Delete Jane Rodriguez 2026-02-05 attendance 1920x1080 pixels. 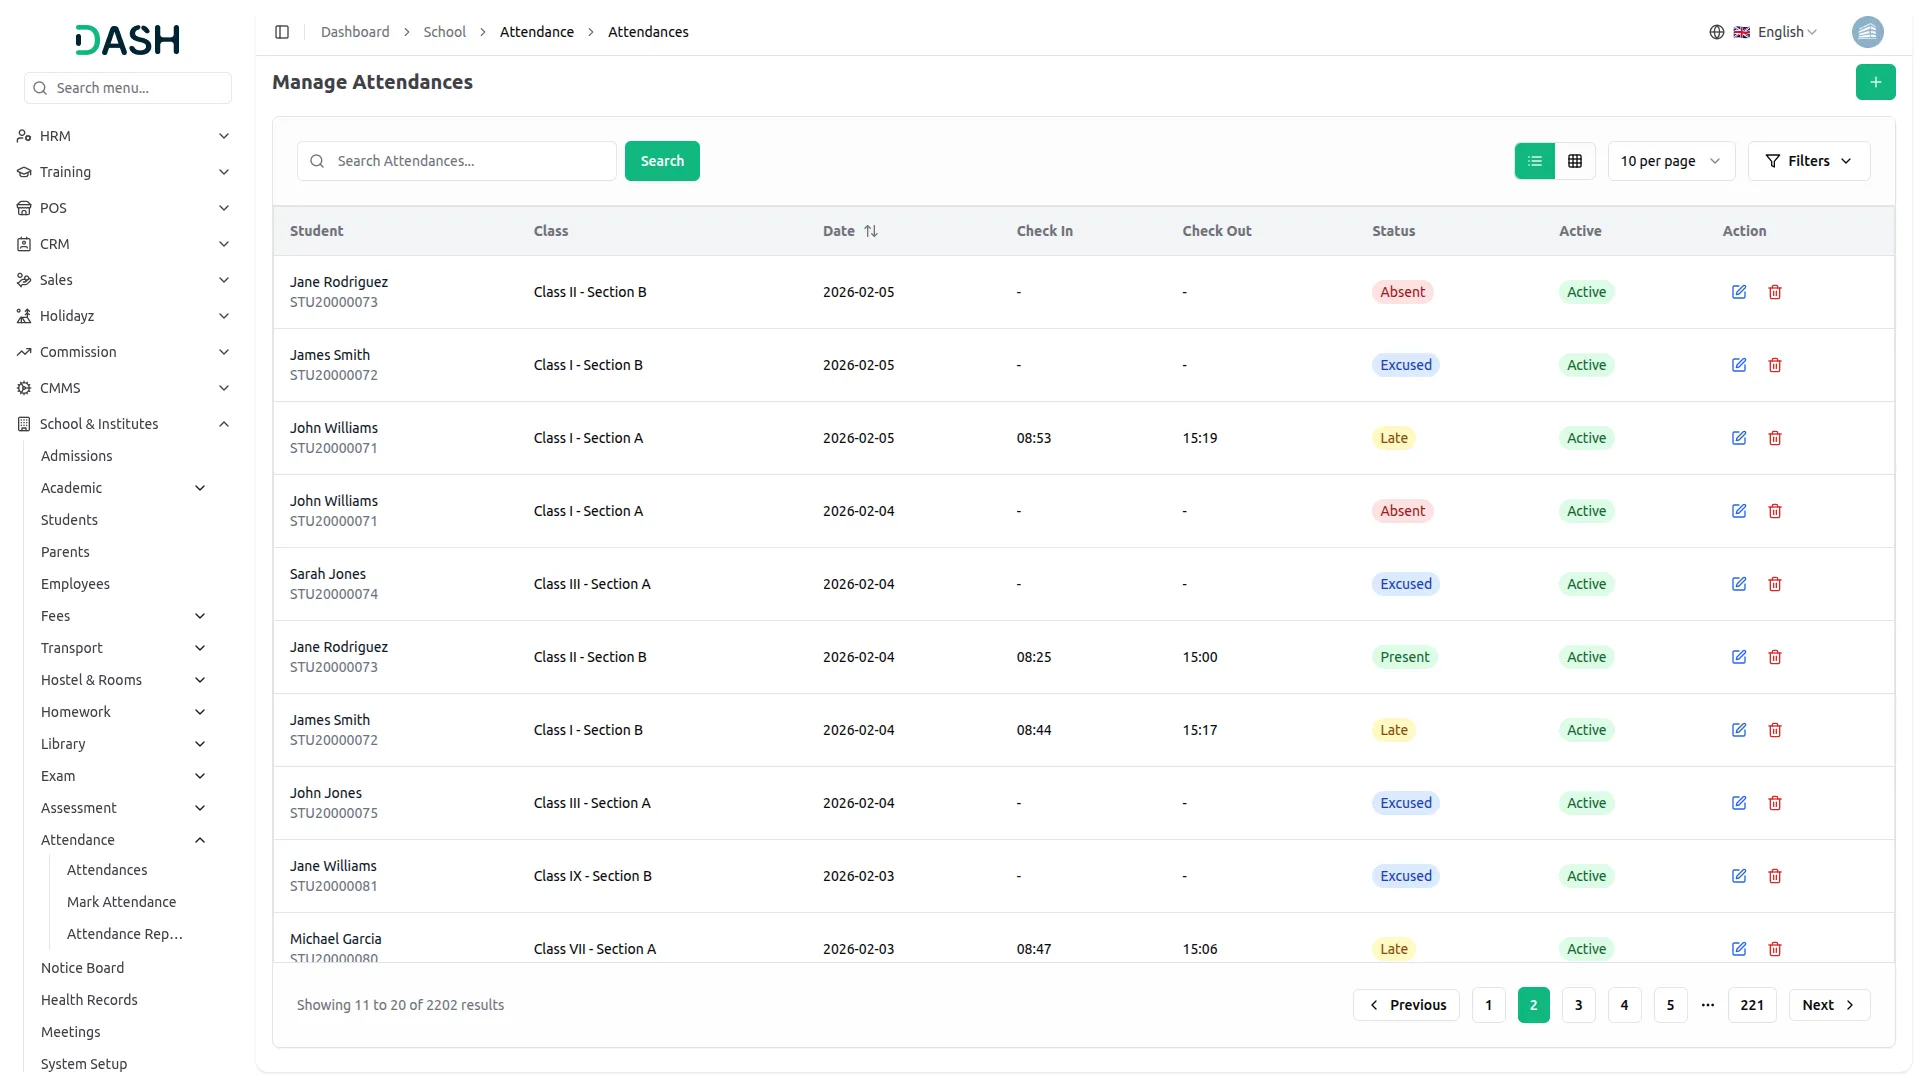point(1775,292)
